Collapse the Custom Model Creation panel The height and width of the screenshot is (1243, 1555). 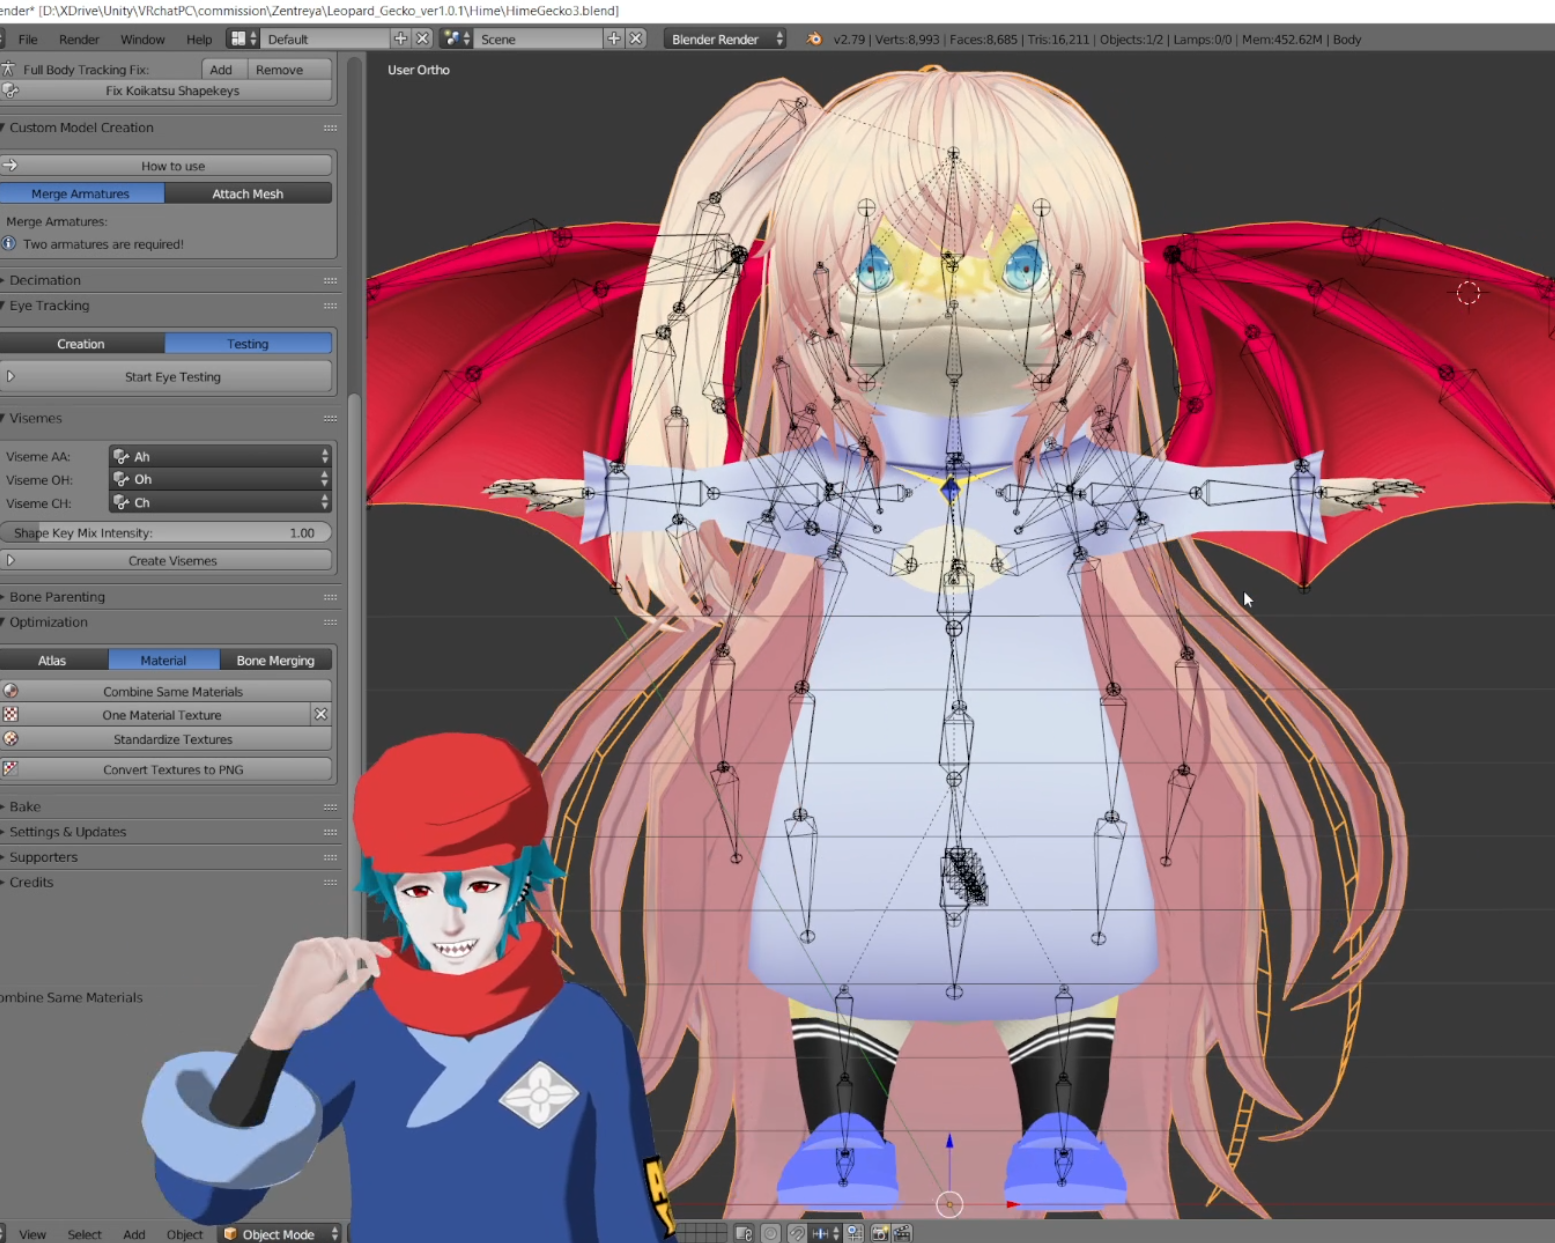click(82, 127)
